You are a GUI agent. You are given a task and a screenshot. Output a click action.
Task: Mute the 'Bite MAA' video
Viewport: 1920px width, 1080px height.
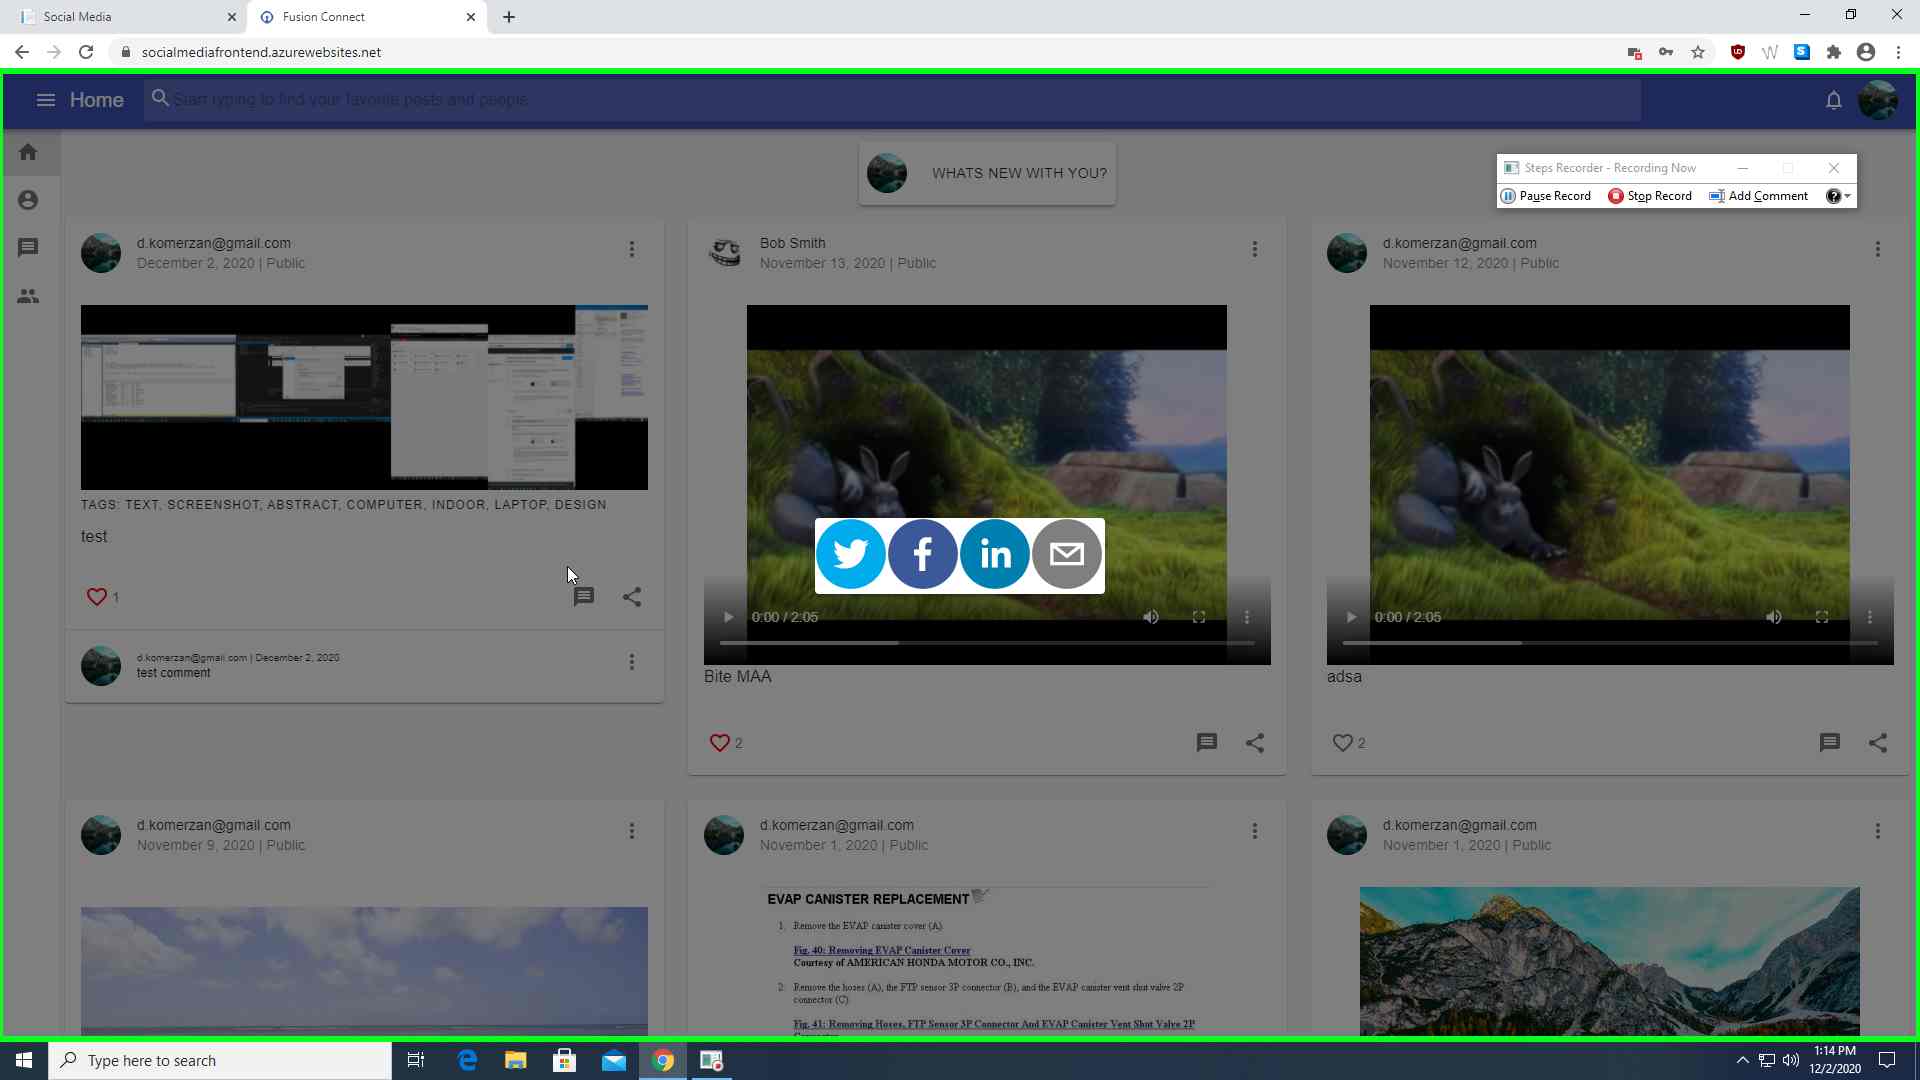pos(1151,617)
